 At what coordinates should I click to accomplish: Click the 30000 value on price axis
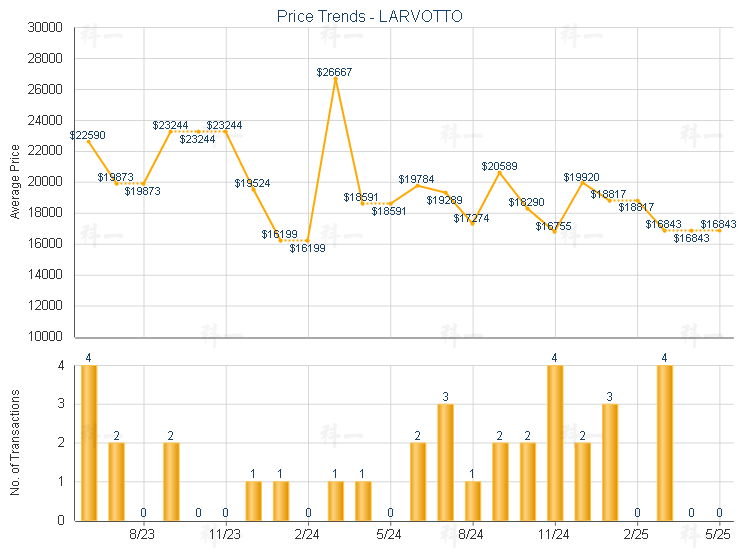(x=45, y=28)
